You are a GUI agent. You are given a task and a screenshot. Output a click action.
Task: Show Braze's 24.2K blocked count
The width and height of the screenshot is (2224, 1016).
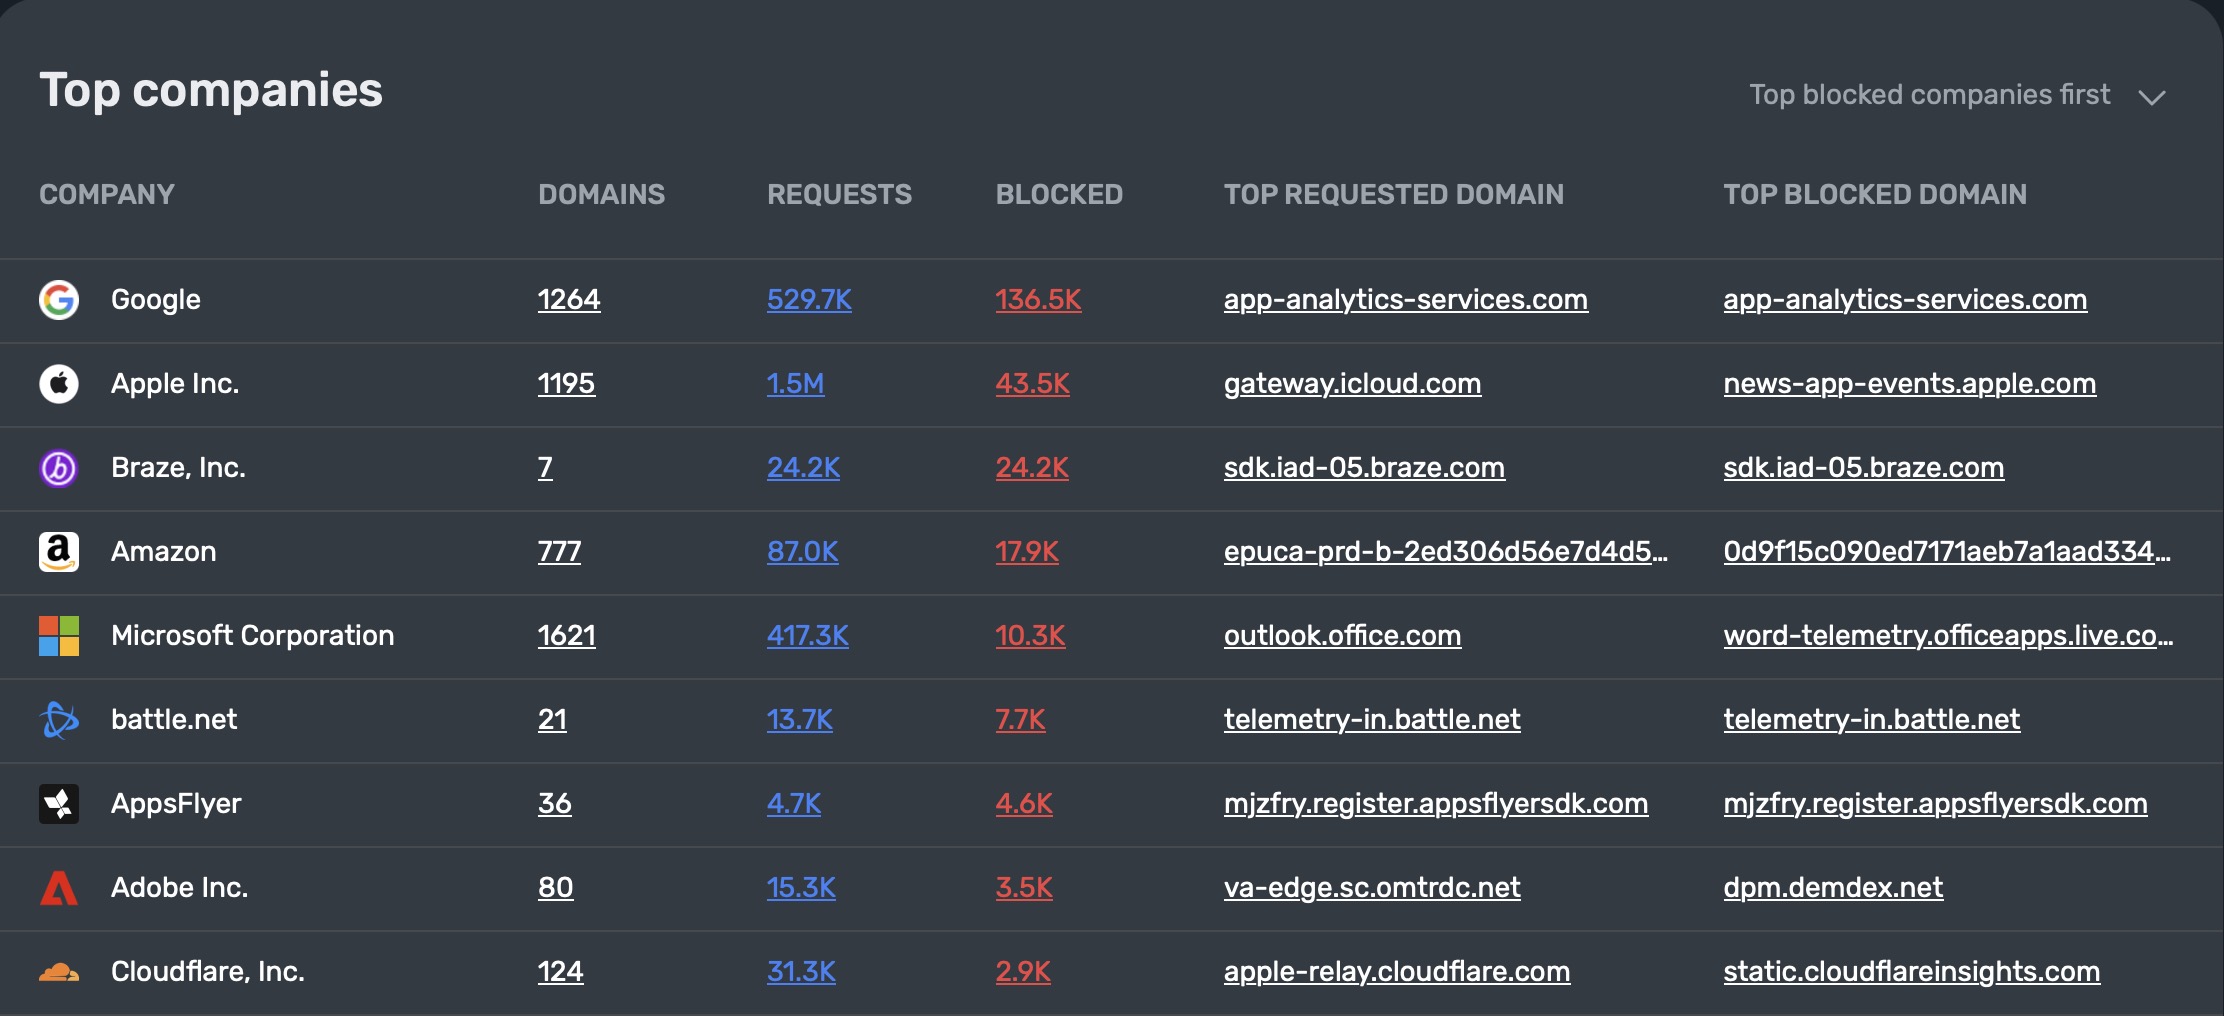click(1032, 468)
